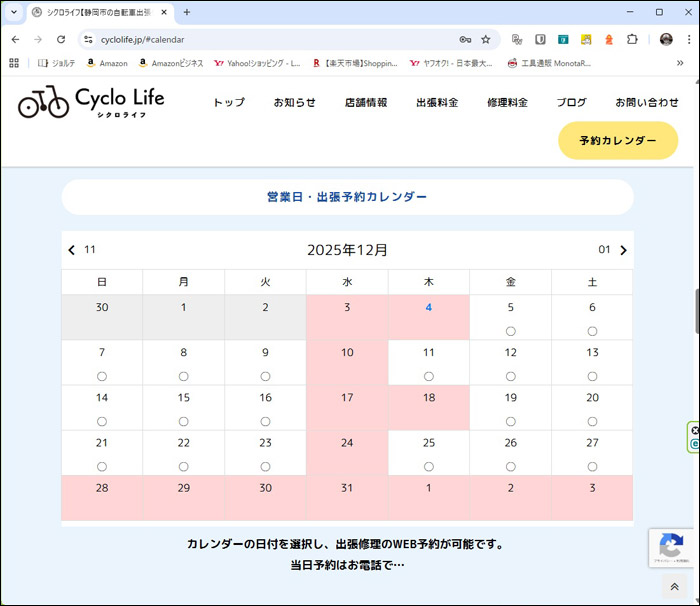This screenshot has width=700, height=606.
Task: Show more bookmarks via the overflow chevron
Action: click(680, 63)
